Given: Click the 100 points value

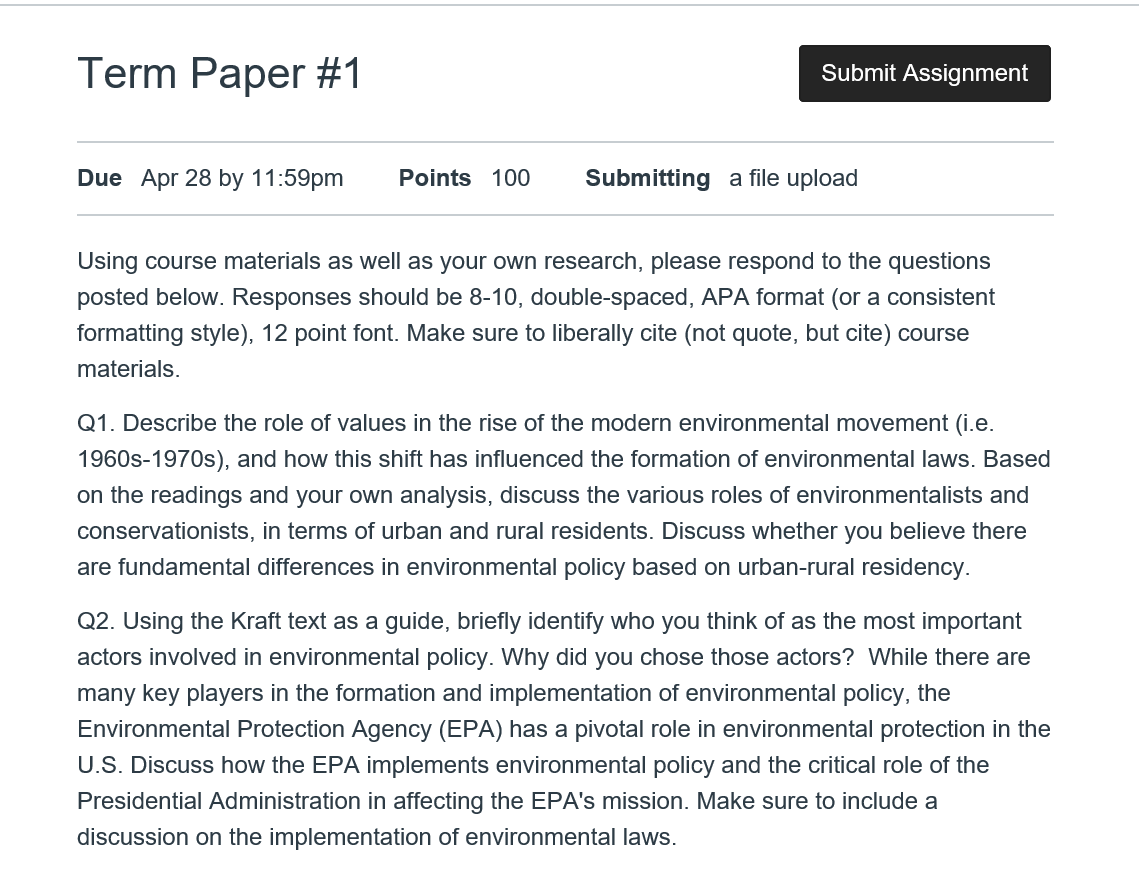Looking at the screenshot, I should click(x=511, y=178).
